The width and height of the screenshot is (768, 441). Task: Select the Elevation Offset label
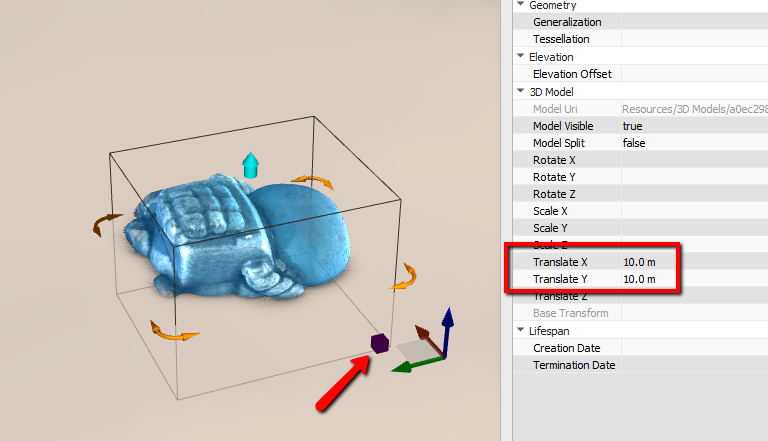[572, 74]
